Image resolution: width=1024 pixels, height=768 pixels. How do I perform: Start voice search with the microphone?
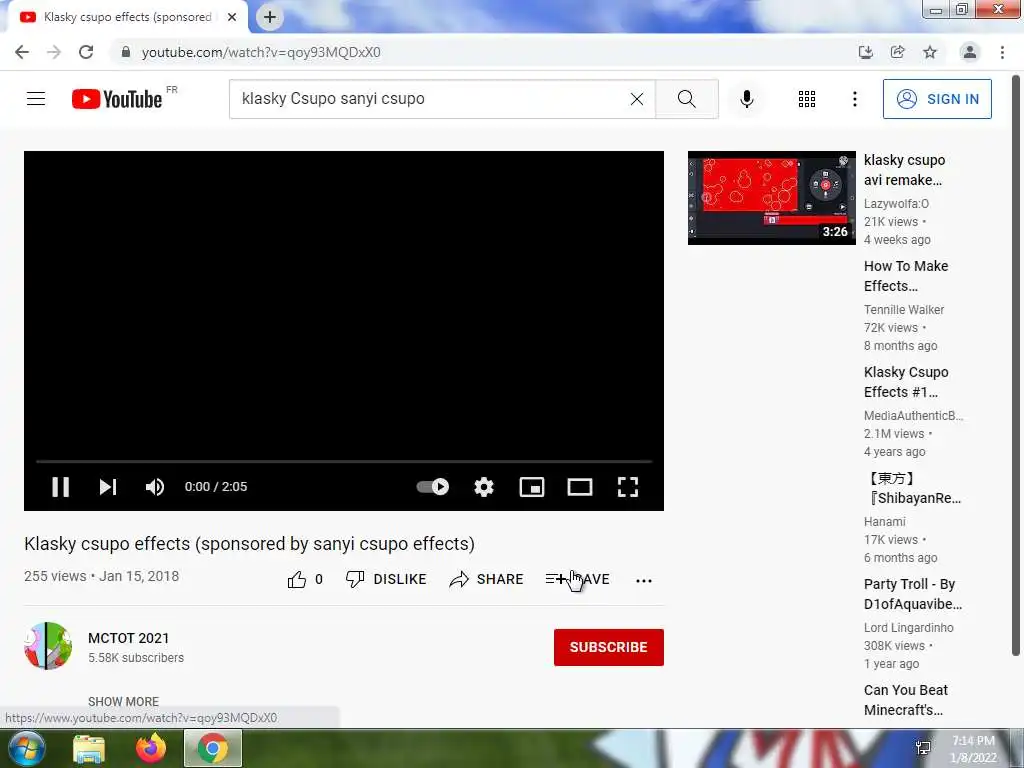point(747,99)
